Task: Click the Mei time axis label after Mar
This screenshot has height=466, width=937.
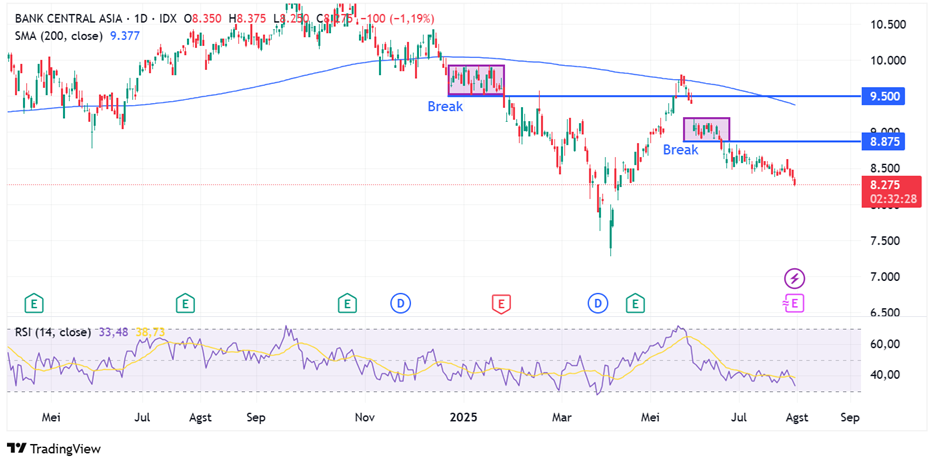Action: [651, 416]
